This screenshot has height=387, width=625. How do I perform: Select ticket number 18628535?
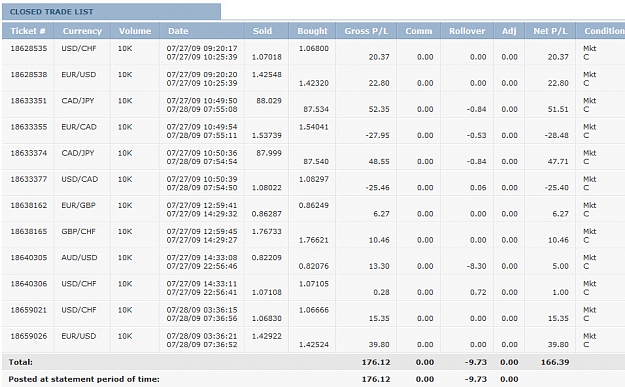pyautogui.click(x=29, y=48)
